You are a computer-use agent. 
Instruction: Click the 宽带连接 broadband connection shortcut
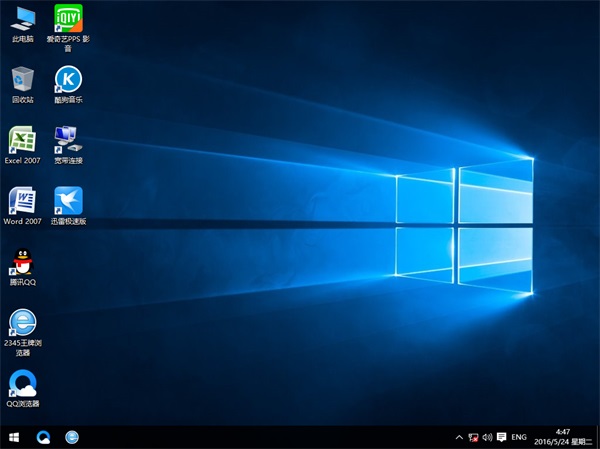click(68, 140)
